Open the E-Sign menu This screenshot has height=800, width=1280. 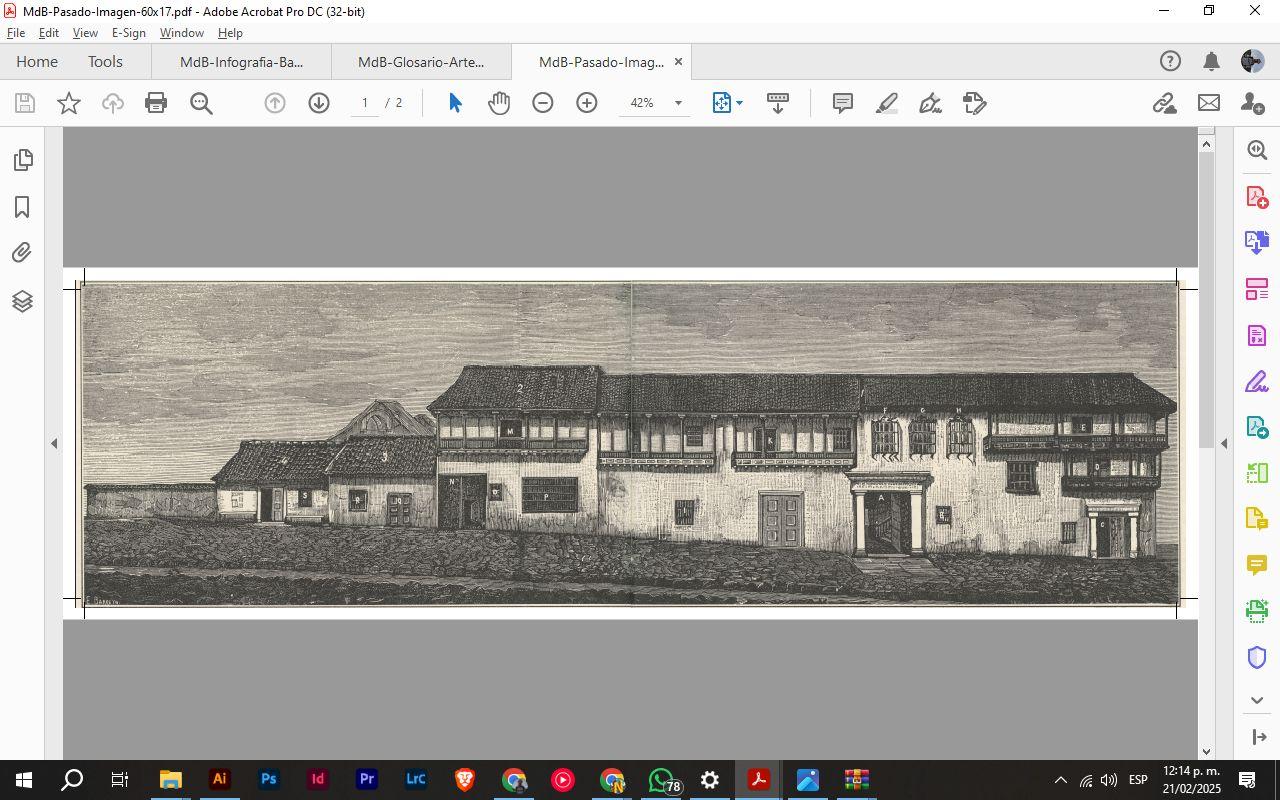click(129, 33)
